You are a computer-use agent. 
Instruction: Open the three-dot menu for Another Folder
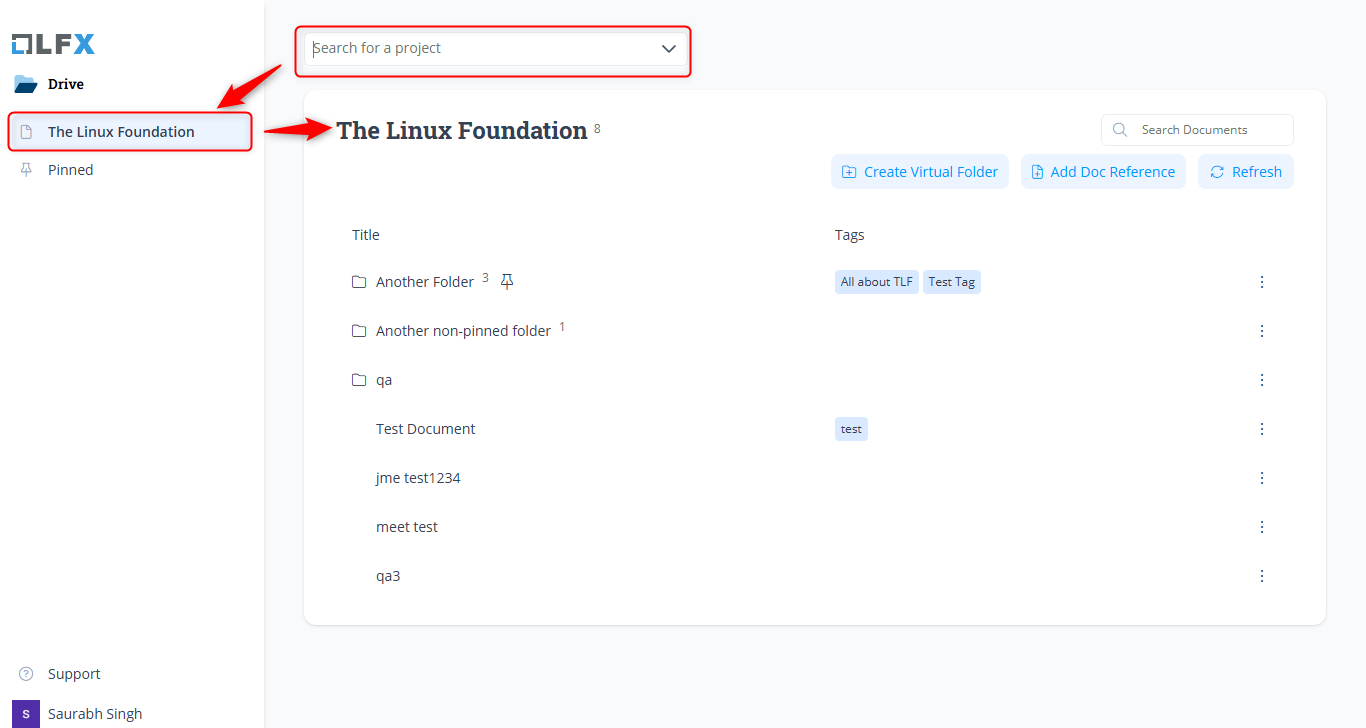coord(1261,282)
